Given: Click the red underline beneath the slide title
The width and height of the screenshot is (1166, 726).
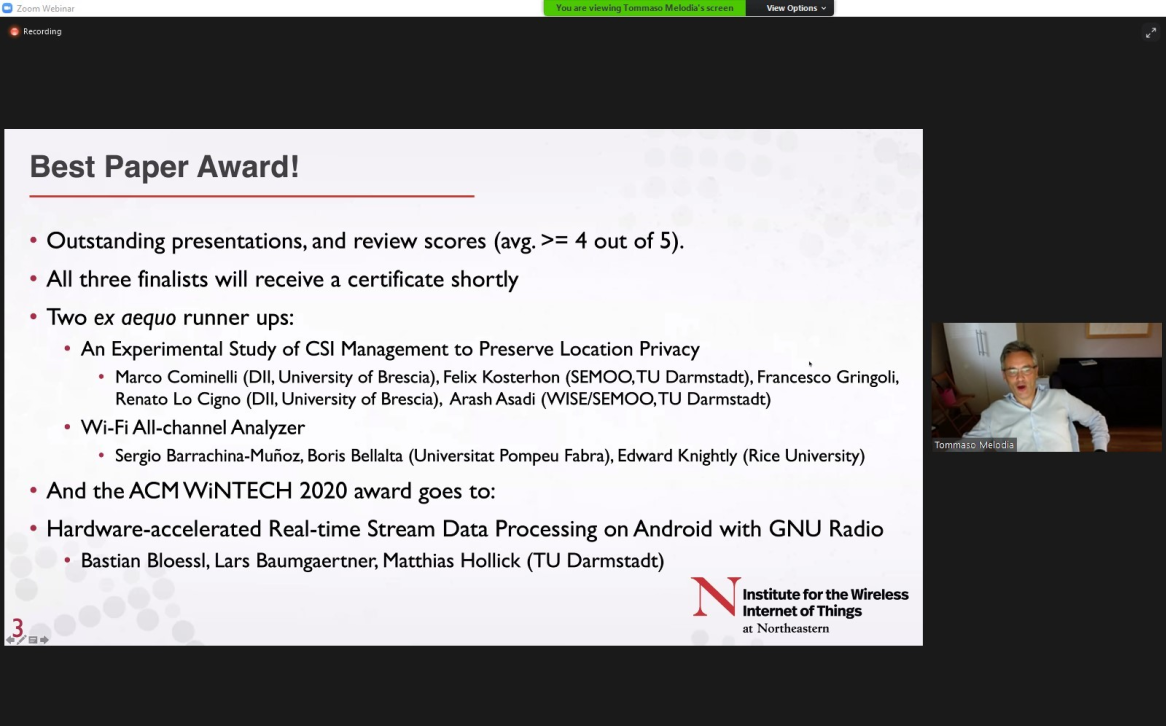Looking at the screenshot, I should (250, 190).
